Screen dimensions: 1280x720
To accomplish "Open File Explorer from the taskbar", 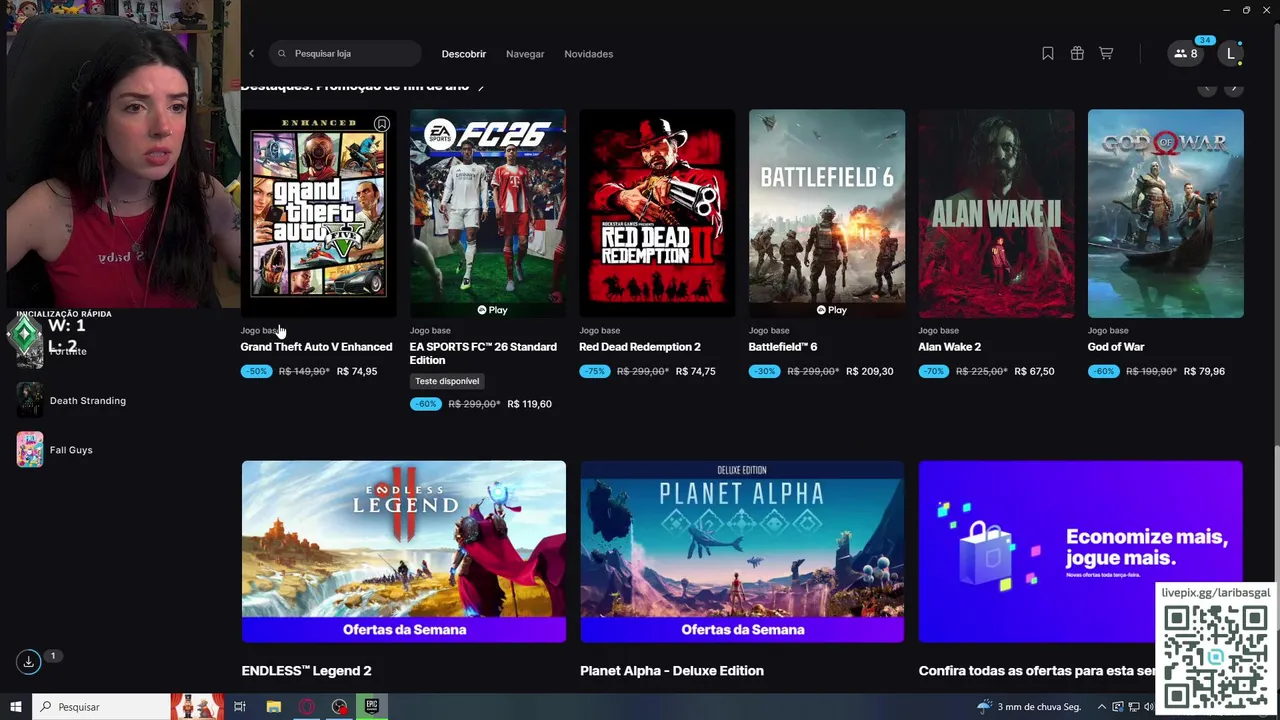I will click(x=274, y=707).
